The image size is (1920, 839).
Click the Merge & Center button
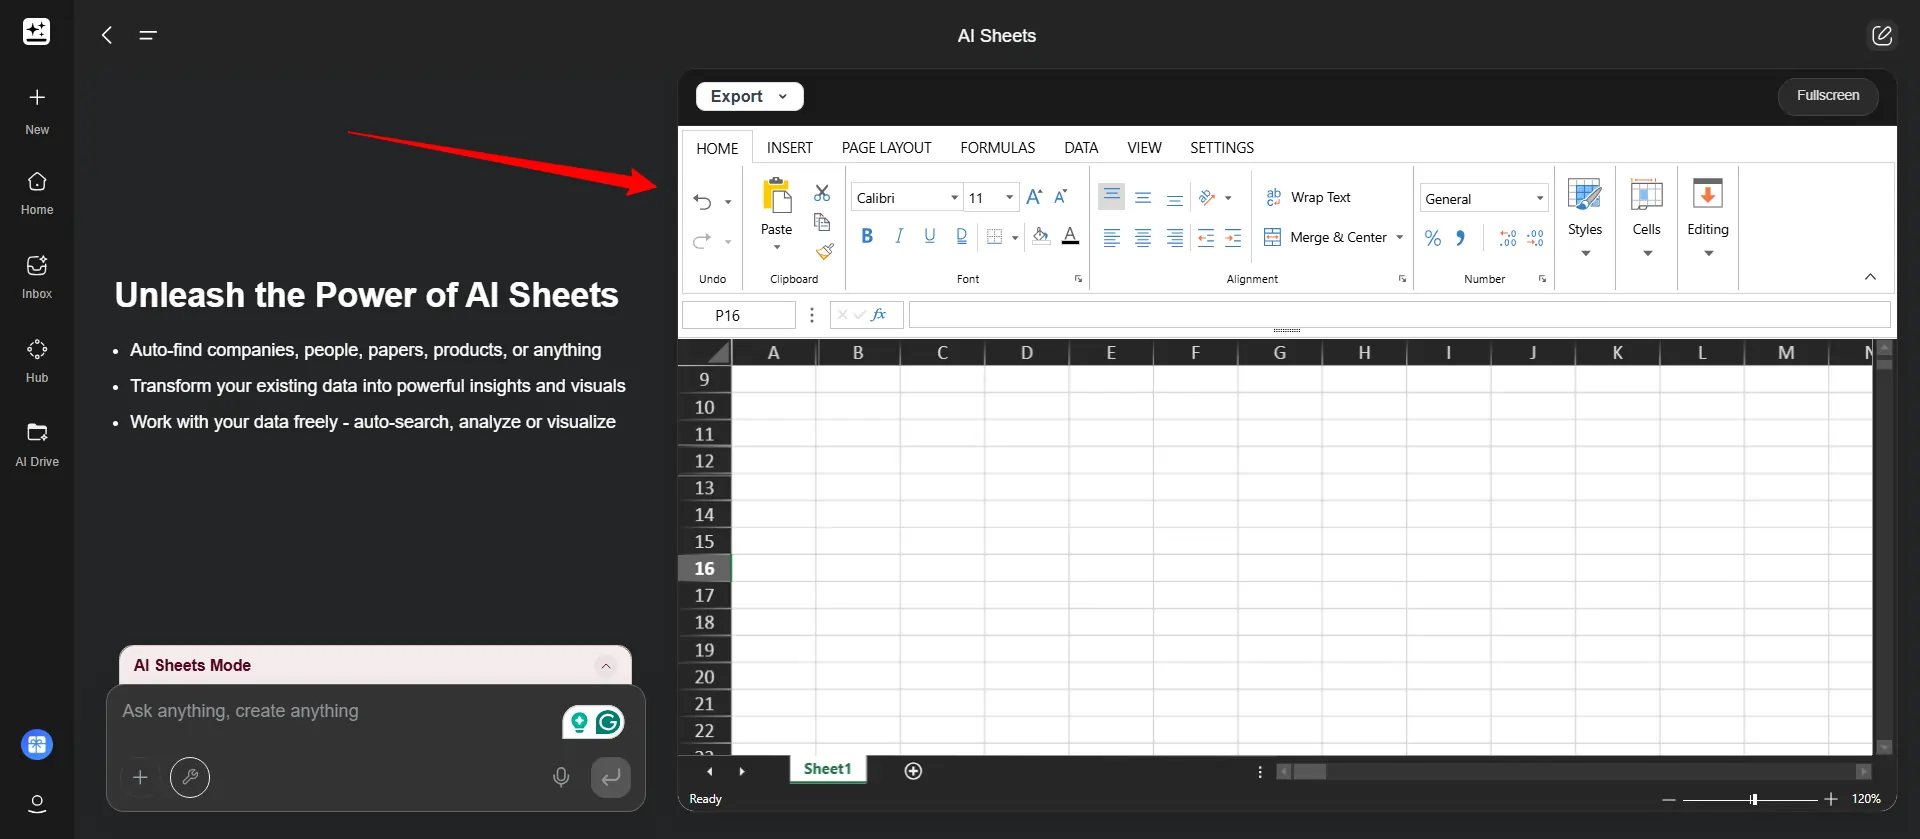tap(1325, 237)
